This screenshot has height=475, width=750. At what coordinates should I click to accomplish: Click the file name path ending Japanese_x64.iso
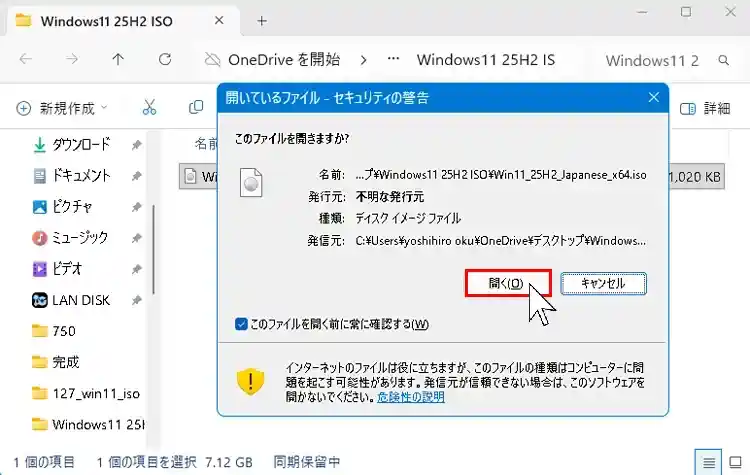[501, 175]
